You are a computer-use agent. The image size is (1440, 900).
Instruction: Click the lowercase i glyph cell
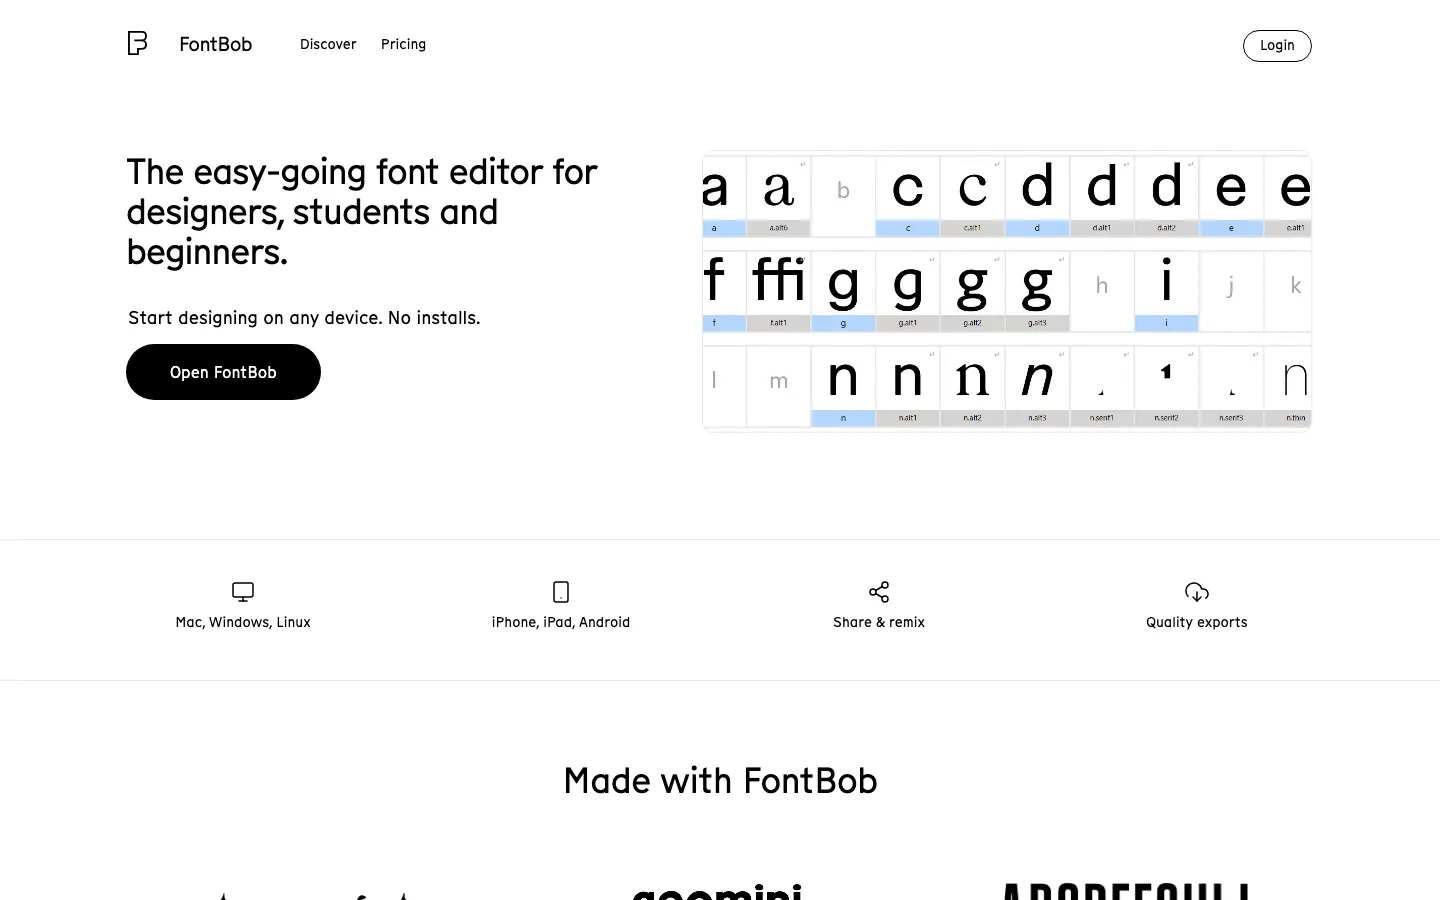coord(1166,290)
